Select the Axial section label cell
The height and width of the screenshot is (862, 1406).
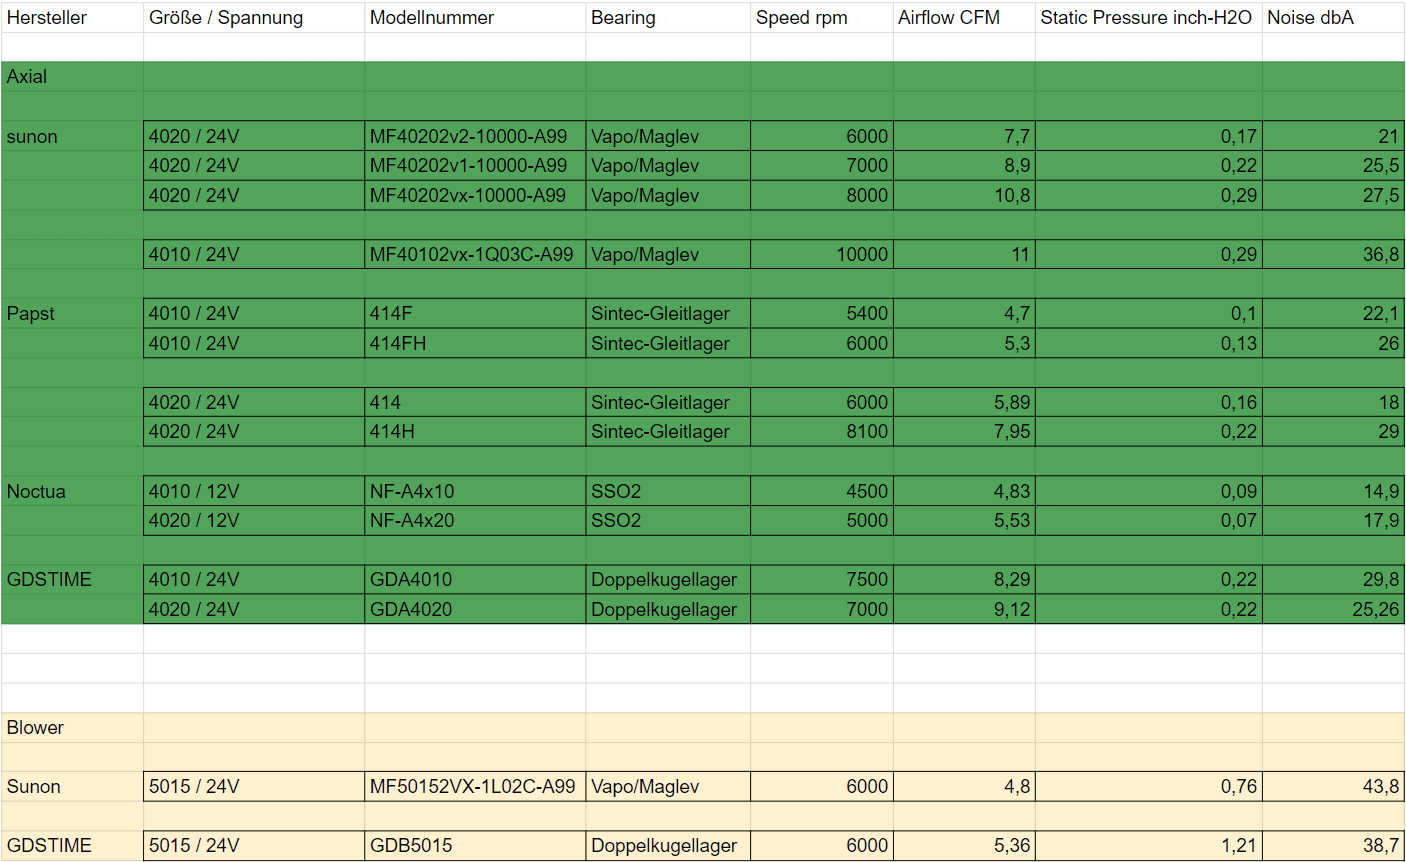click(72, 77)
